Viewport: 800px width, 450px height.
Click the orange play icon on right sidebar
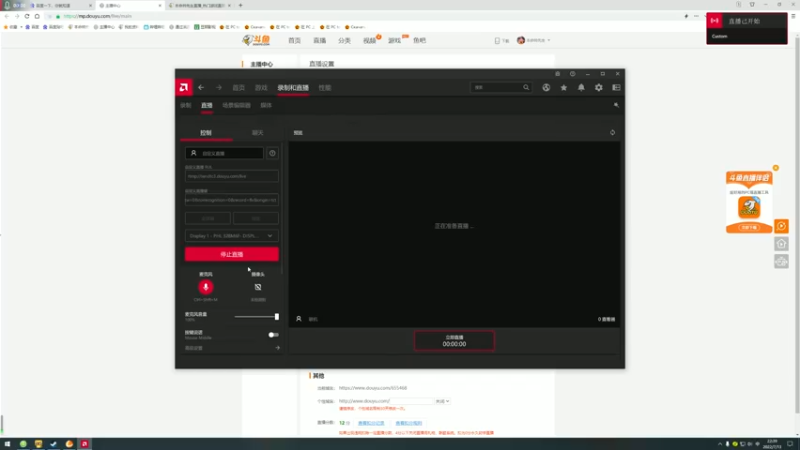[781, 226]
